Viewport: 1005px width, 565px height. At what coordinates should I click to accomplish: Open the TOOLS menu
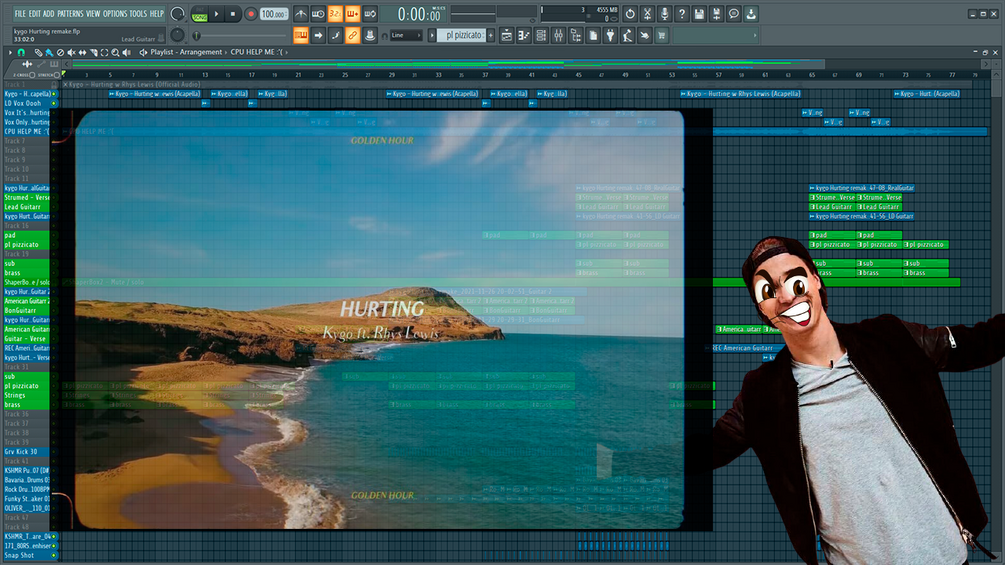pyautogui.click(x=138, y=13)
